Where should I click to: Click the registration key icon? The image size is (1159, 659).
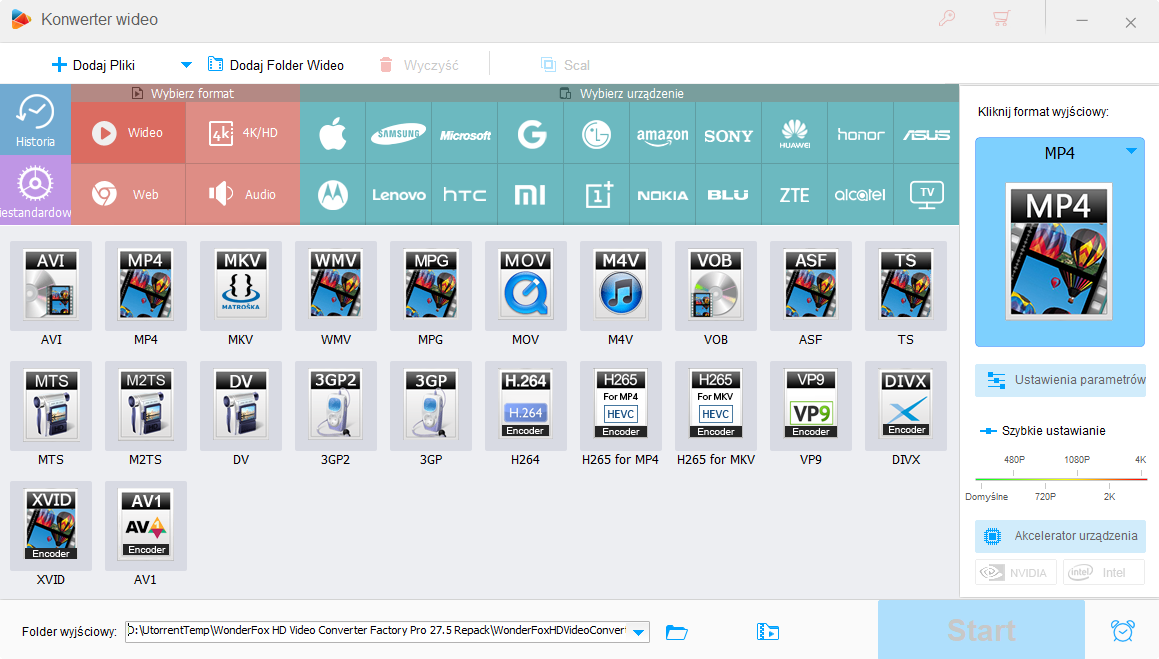point(947,18)
